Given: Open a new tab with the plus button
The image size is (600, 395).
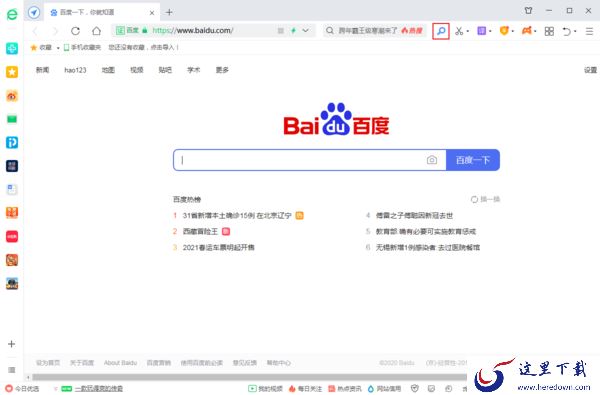Looking at the screenshot, I should tap(169, 12).
